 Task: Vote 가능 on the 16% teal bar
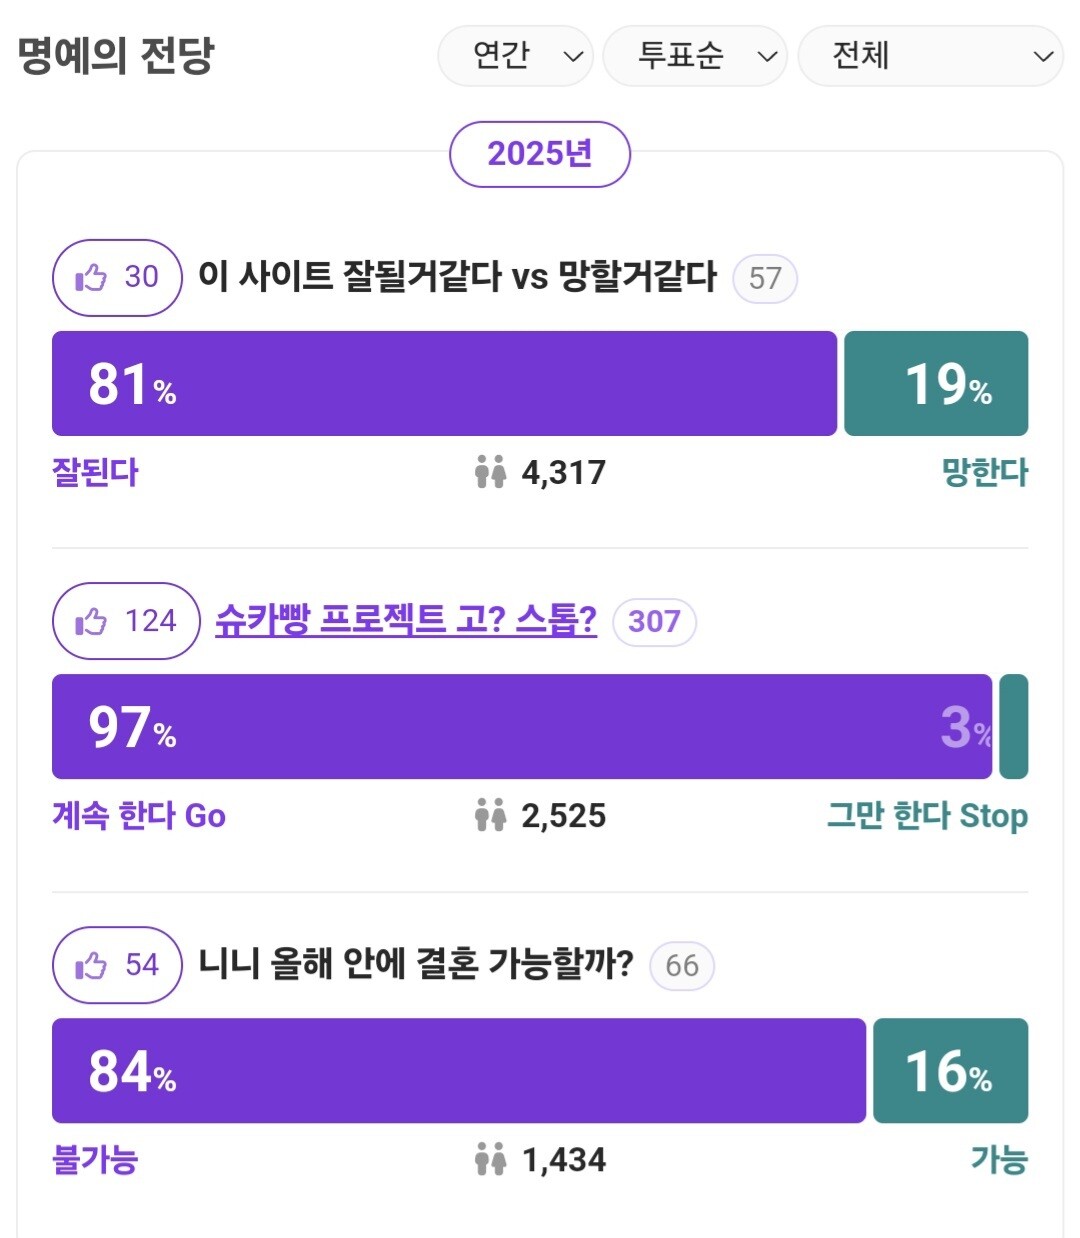(950, 1070)
